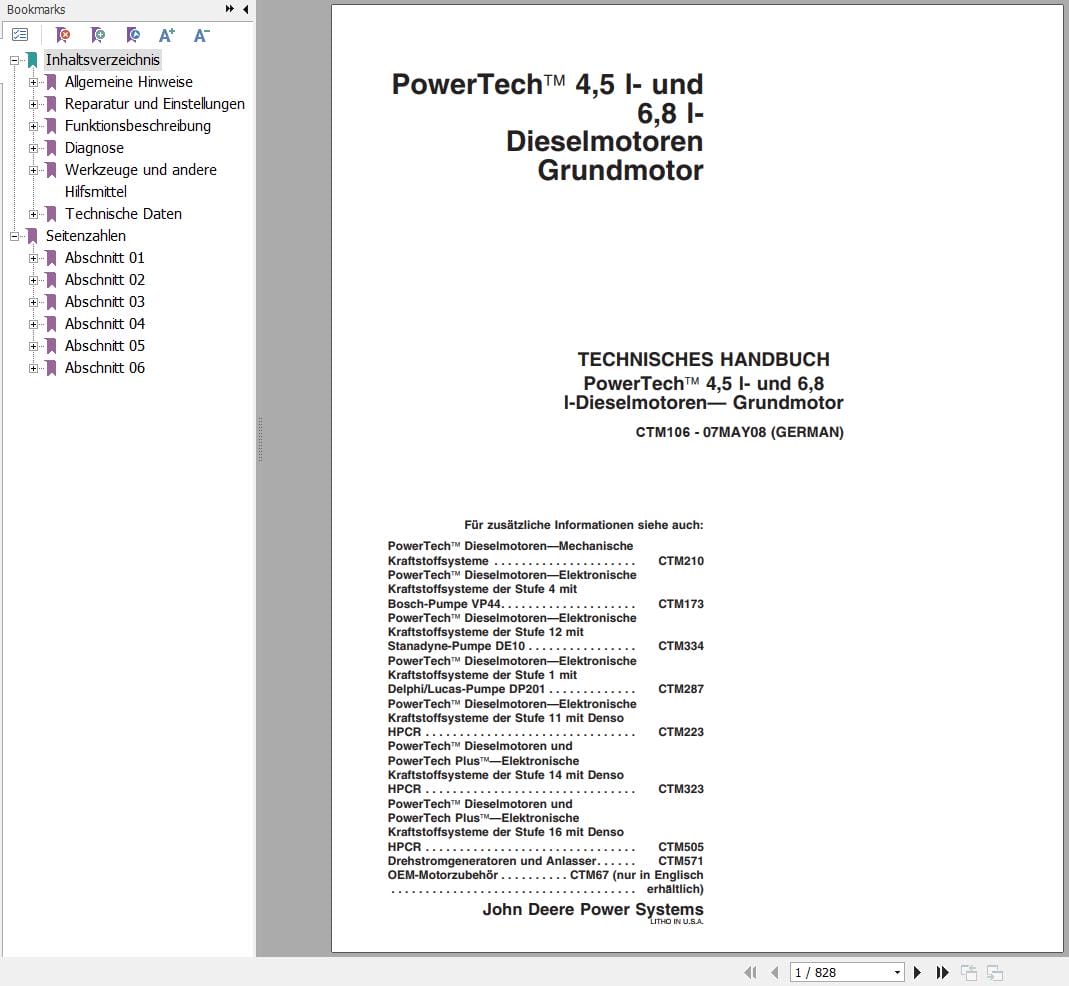Screen dimensions: 1069x986
Task: Open Abschnitt 03 bookmark
Action: (x=104, y=301)
